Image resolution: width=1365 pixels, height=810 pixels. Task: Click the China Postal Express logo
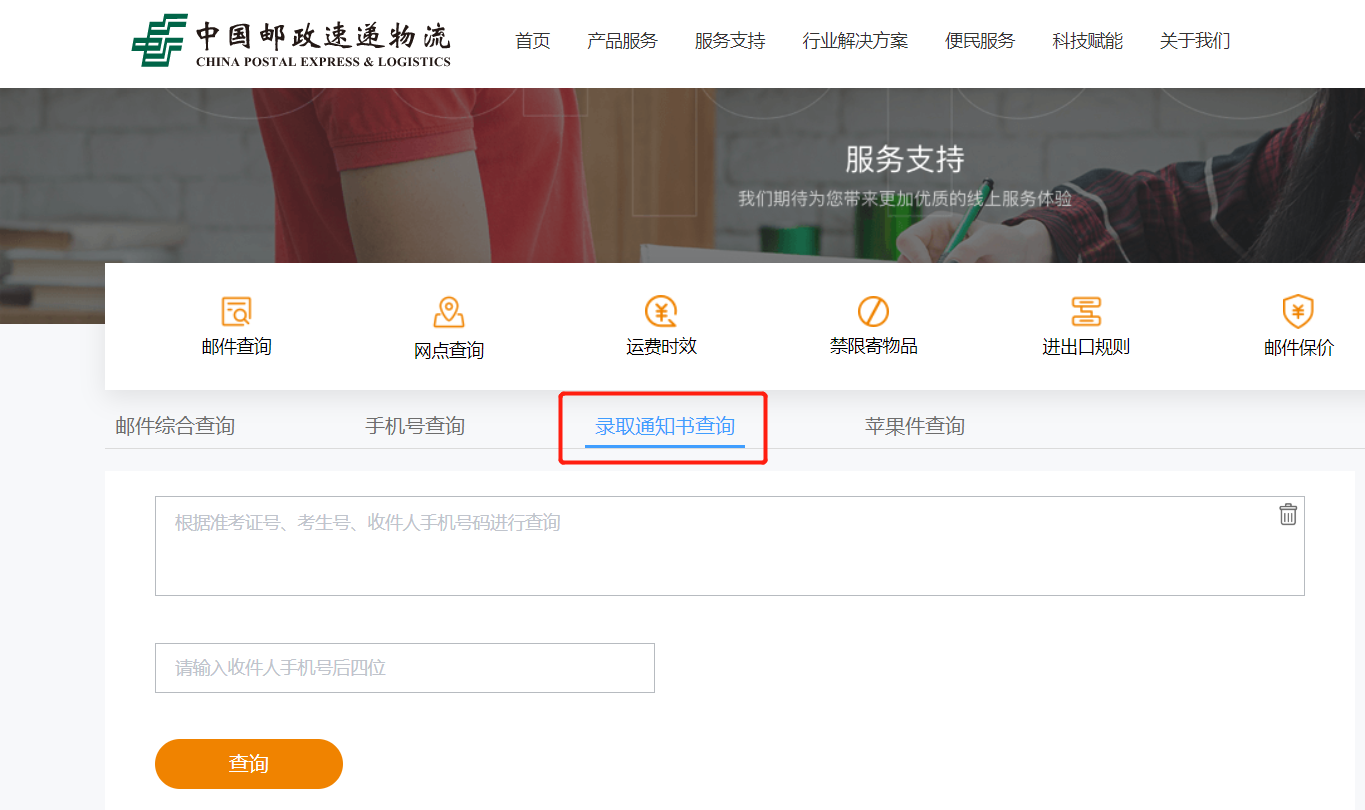[291, 41]
